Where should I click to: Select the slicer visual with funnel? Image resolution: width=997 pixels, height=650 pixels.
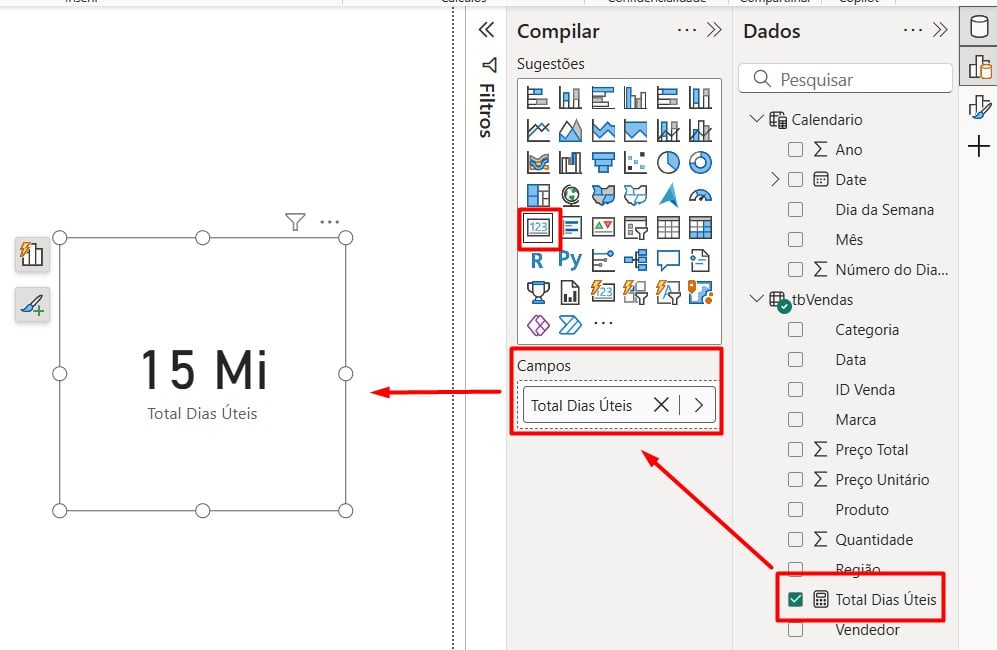tap(635, 228)
